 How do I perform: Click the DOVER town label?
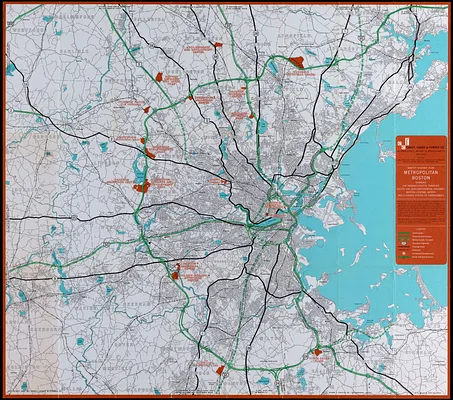coord(124,345)
